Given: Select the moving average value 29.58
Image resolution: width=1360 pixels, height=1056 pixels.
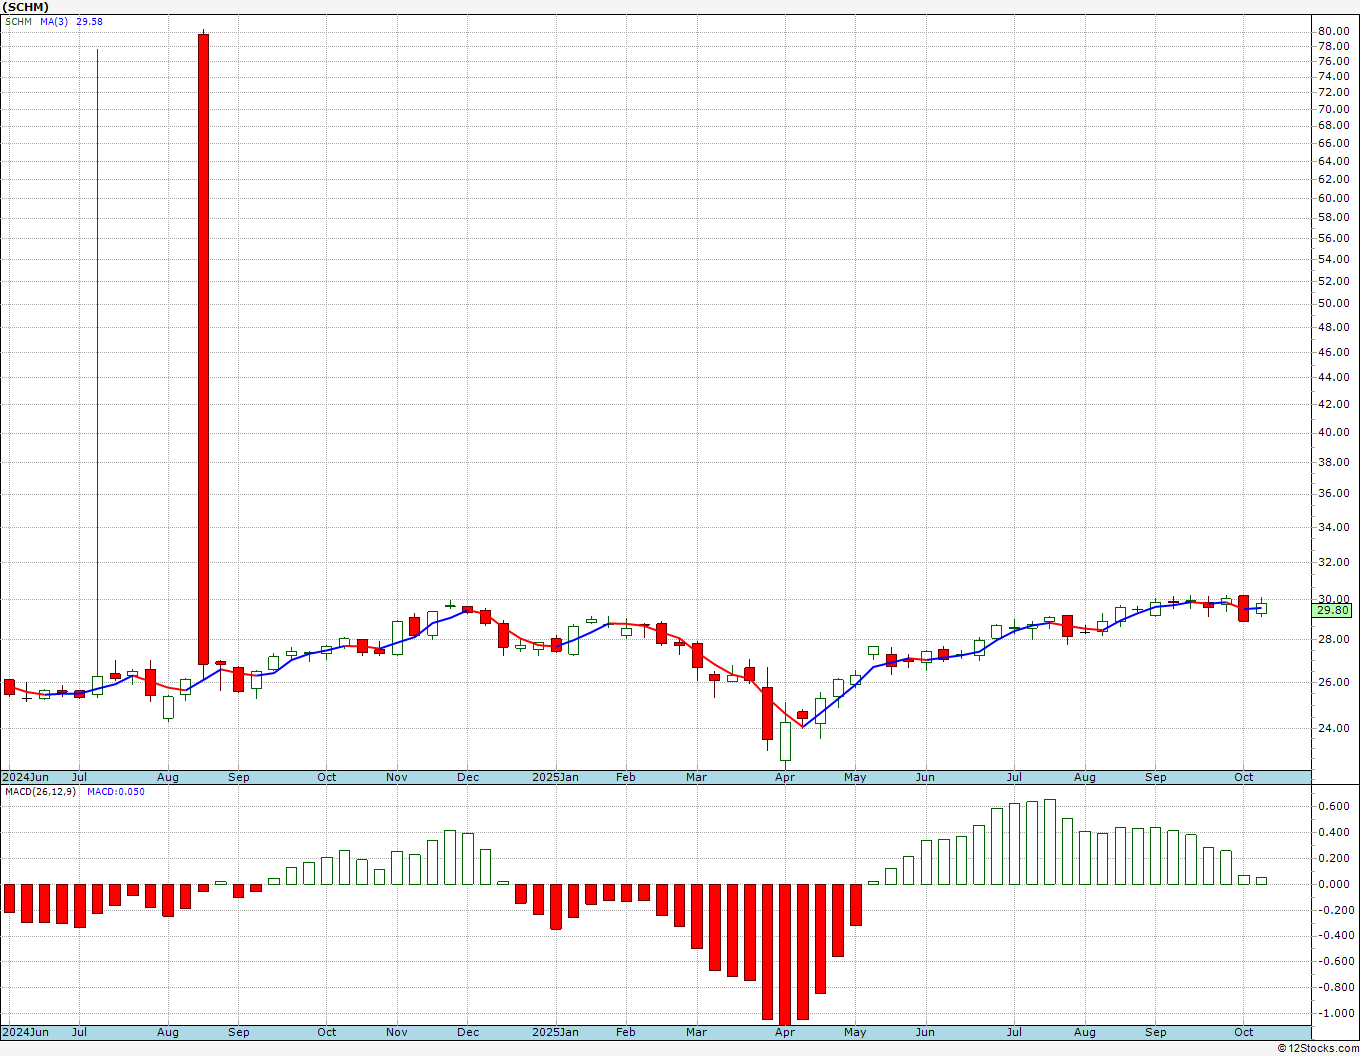Looking at the screenshot, I should click(89, 22).
